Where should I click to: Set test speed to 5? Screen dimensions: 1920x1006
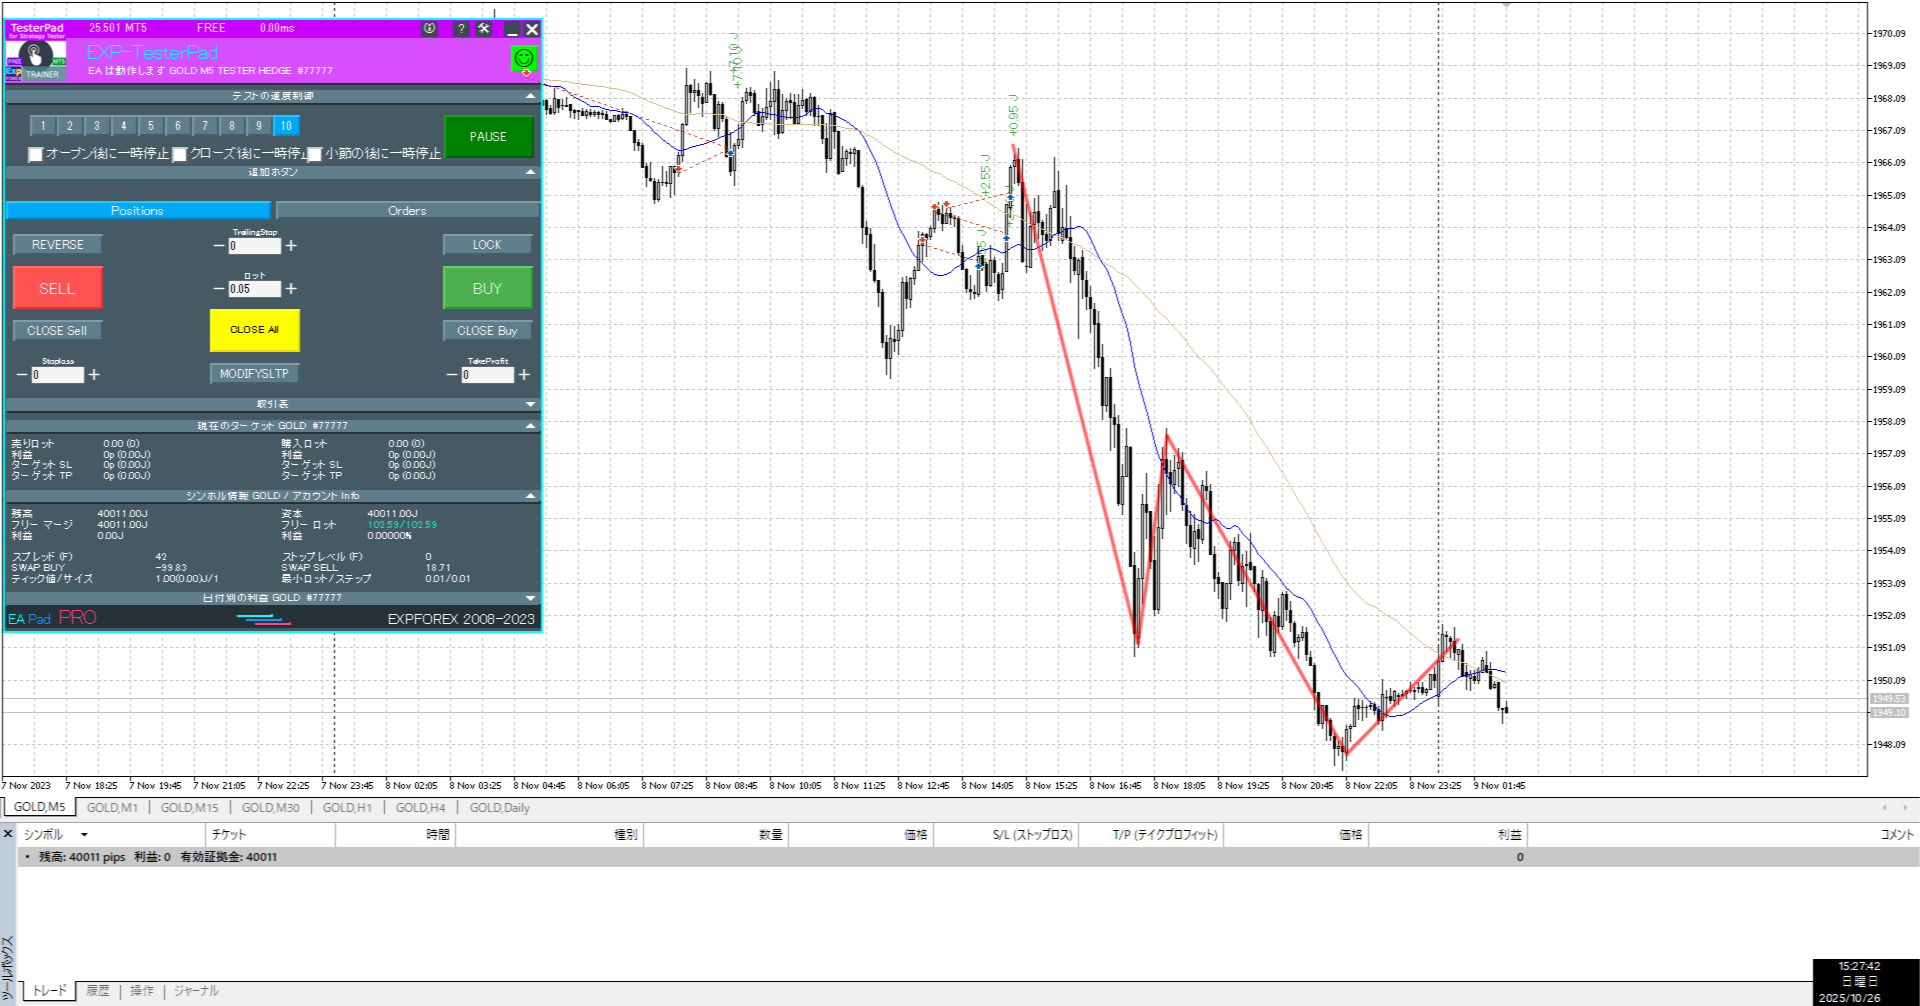click(151, 126)
